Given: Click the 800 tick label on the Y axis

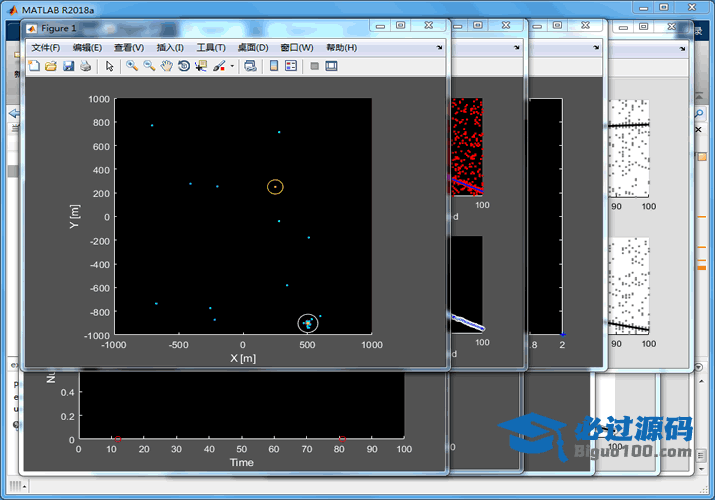Looking at the screenshot, I should pos(101,123).
